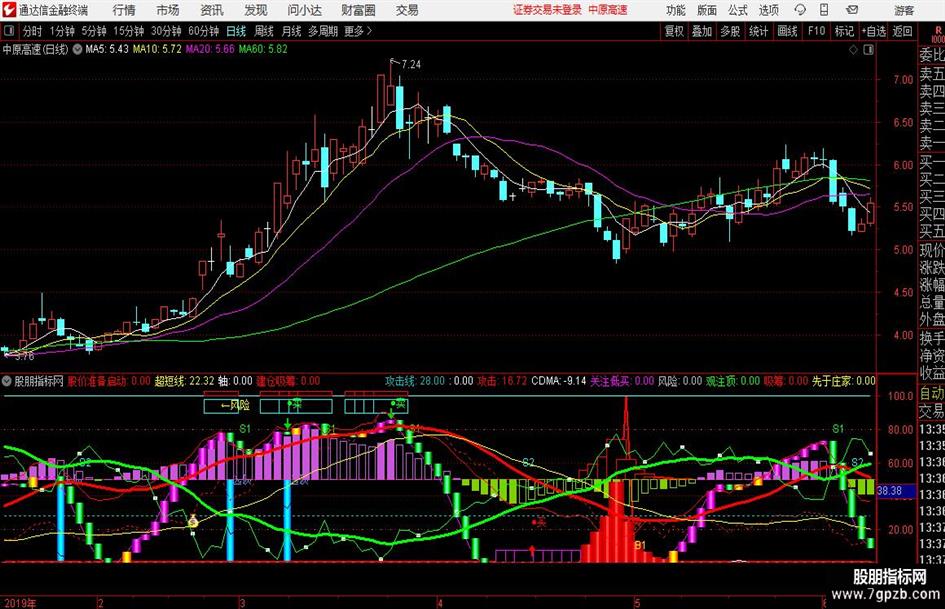Switch to the 30分钟 period tab

click(x=166, y=31)
